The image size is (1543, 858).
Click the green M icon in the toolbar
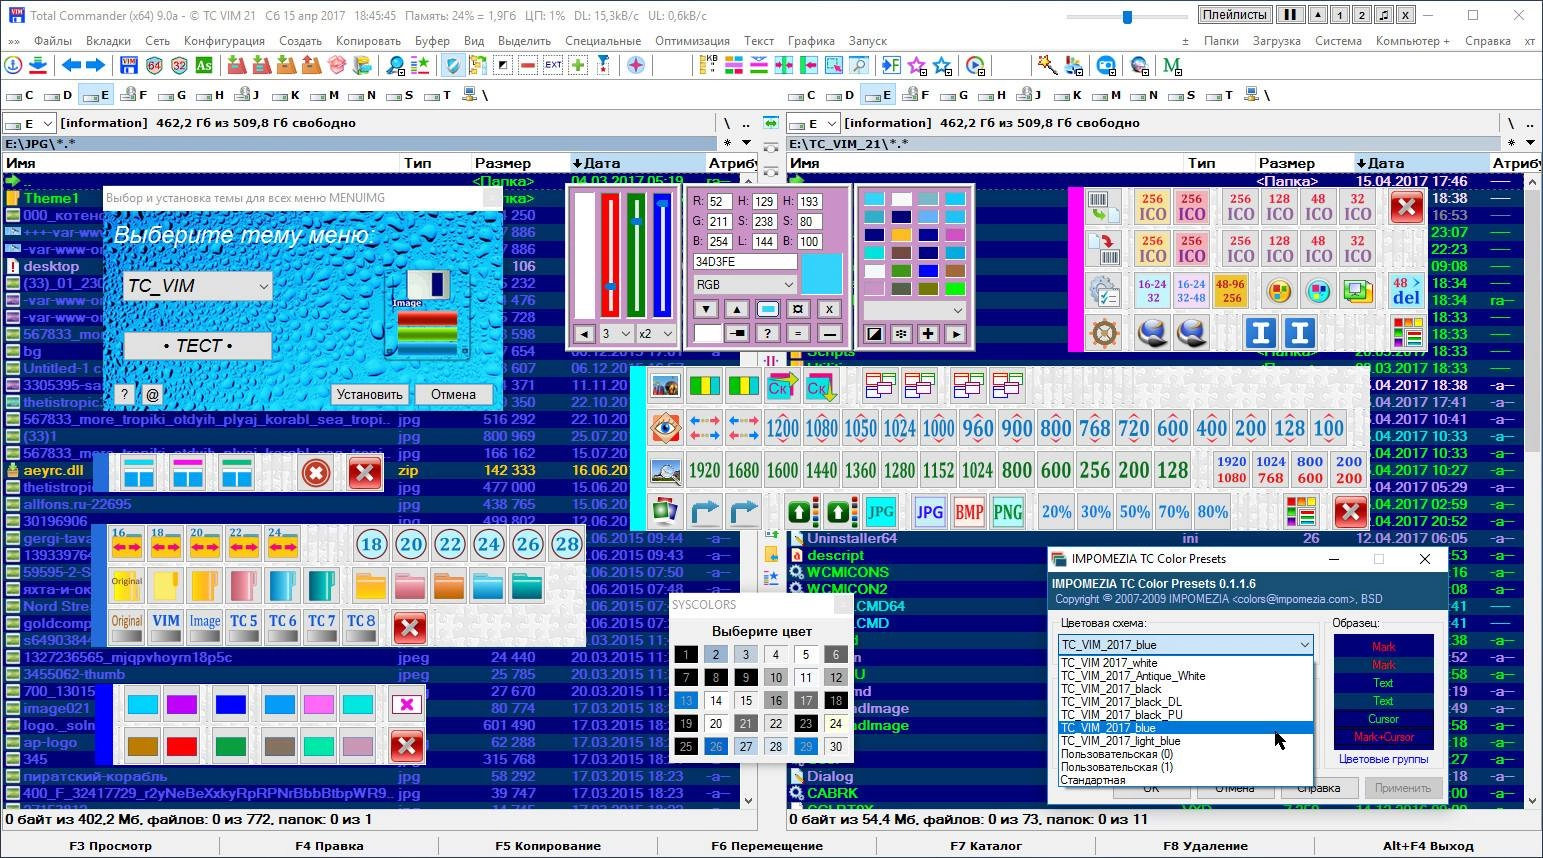coord(1172,65)
